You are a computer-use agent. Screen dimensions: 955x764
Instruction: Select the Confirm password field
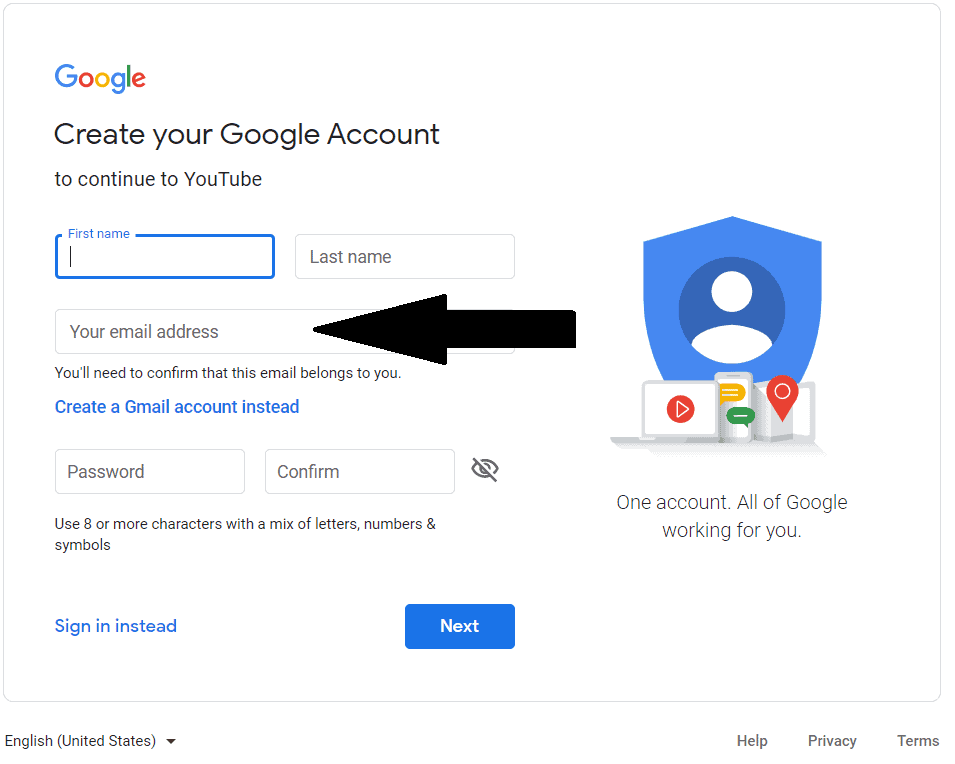(x=360, y=472)
